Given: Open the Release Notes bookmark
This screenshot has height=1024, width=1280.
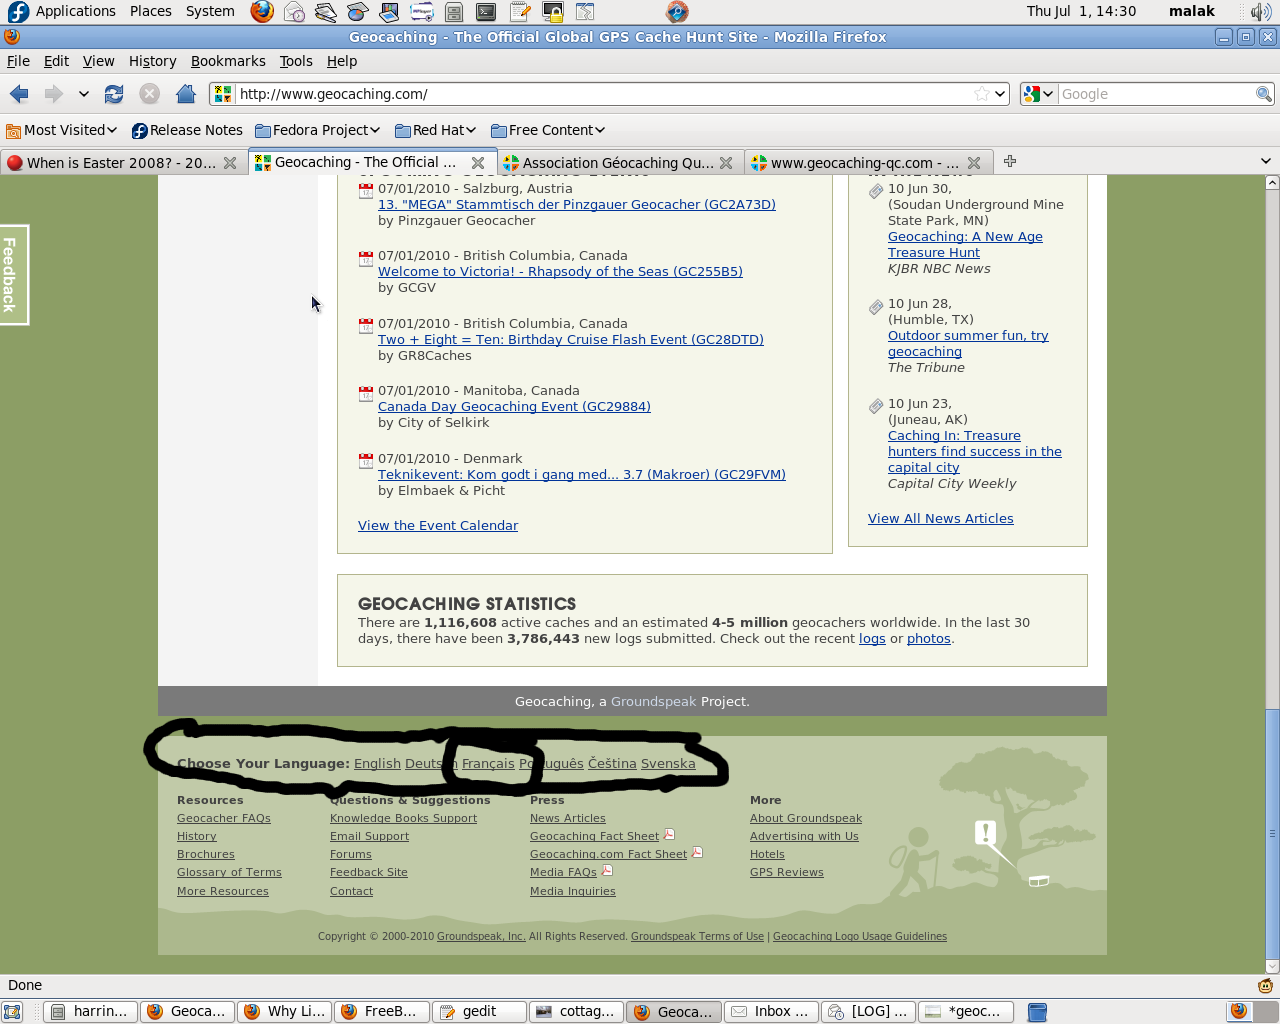Looking at the screenshot, I should [x=187, y=130].
